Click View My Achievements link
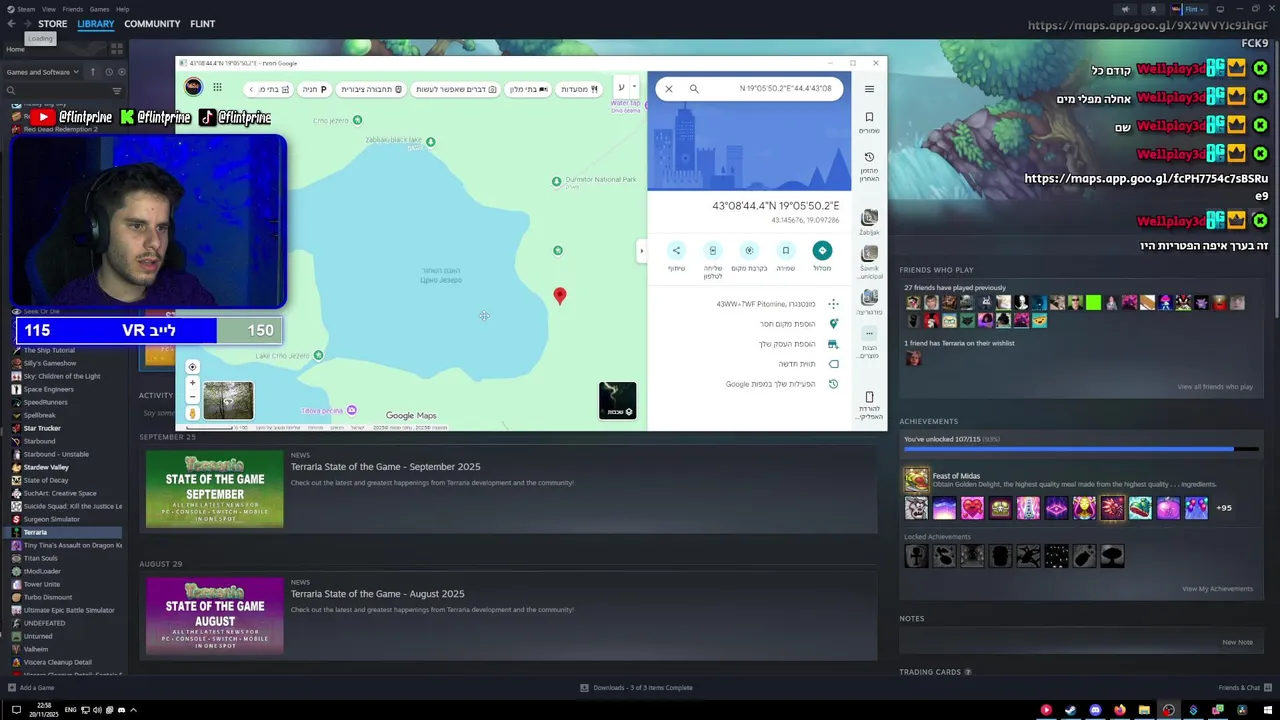The height and width of the screenshot is (720, 1280). point(1217,589)
